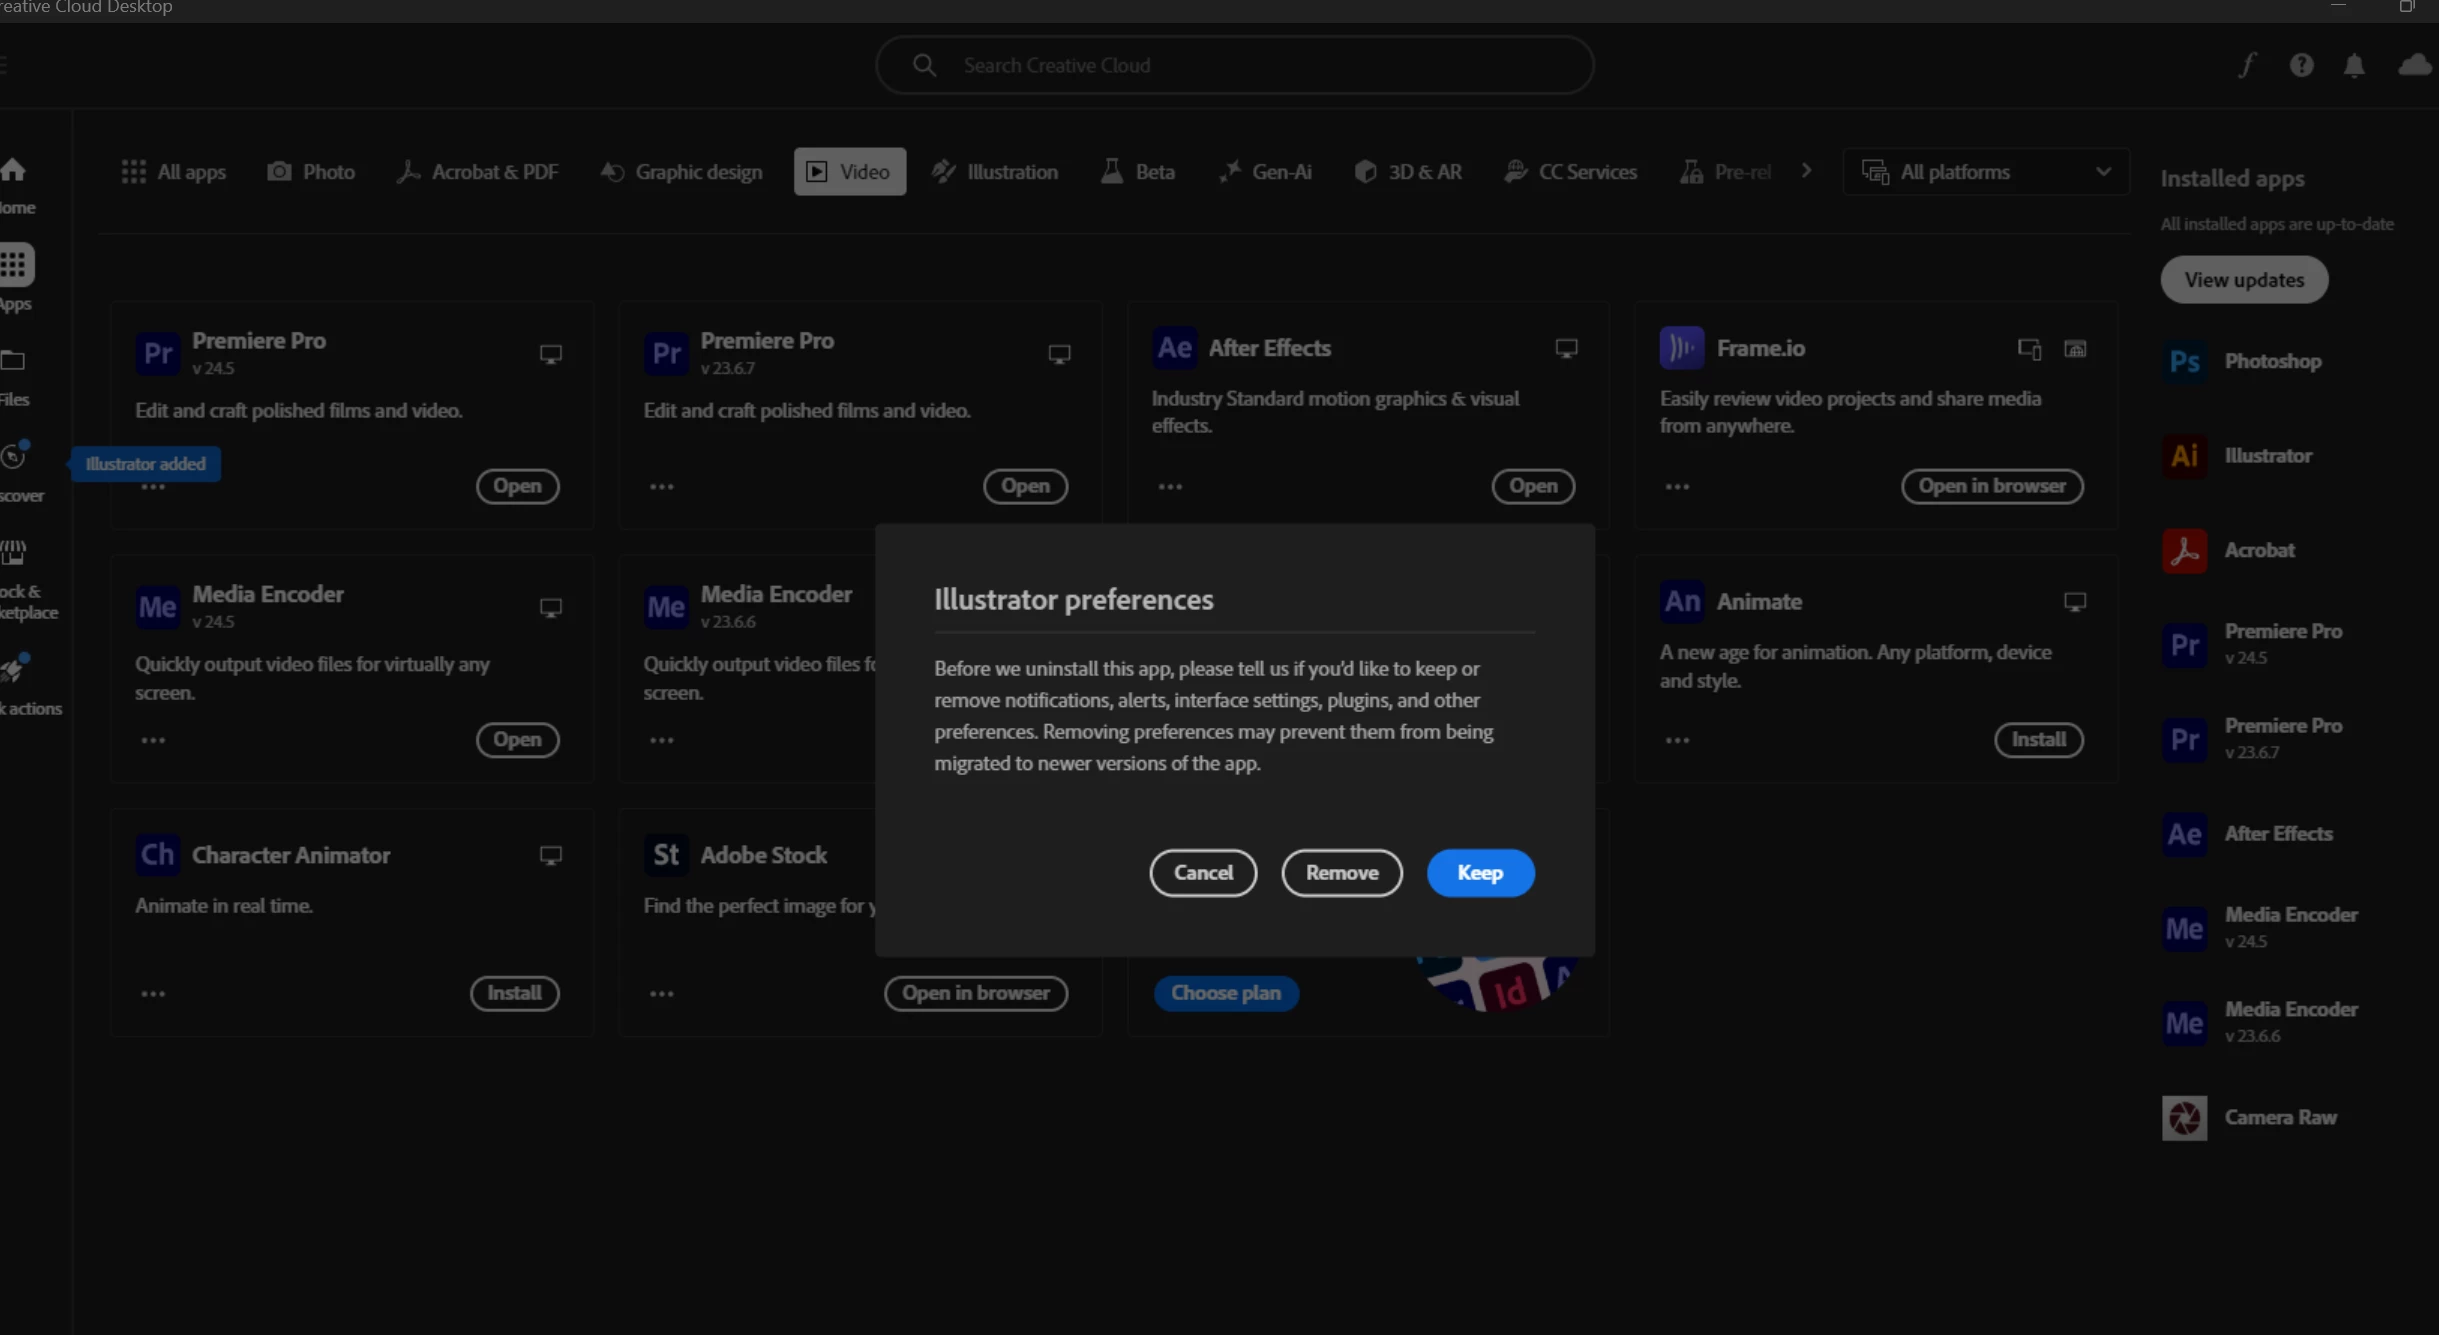Open the notifications bell icon
Viewport: 2439px width, 1335px height.
(x=2354, y=66)
